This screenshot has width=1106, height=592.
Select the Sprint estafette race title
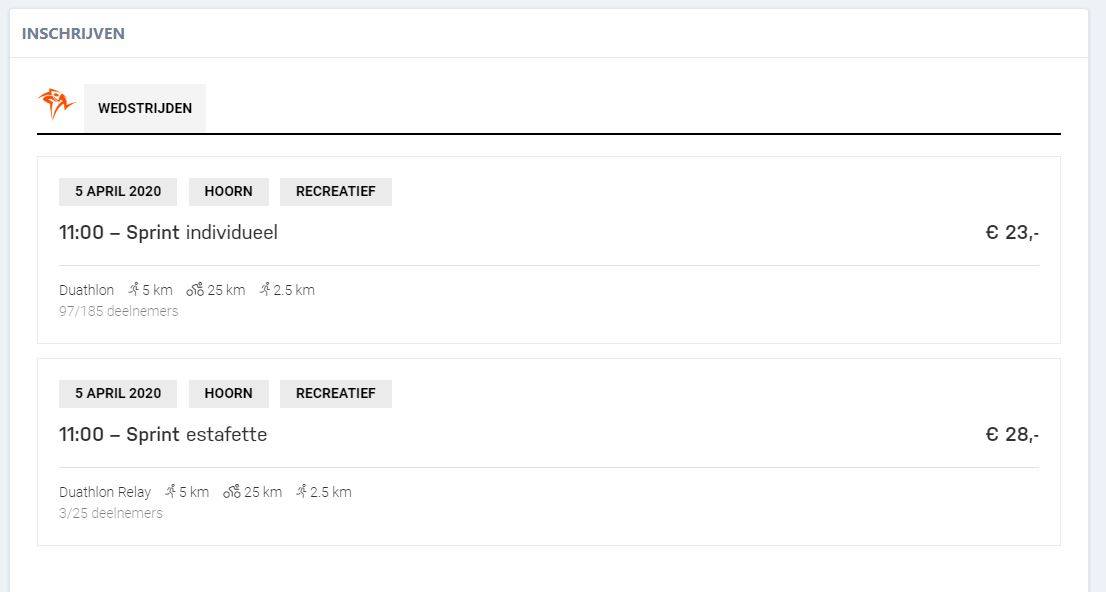coord(163,434)
